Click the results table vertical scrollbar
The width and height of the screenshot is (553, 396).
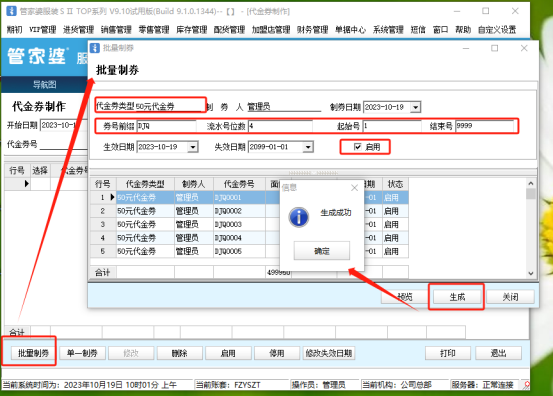(530, 229)
